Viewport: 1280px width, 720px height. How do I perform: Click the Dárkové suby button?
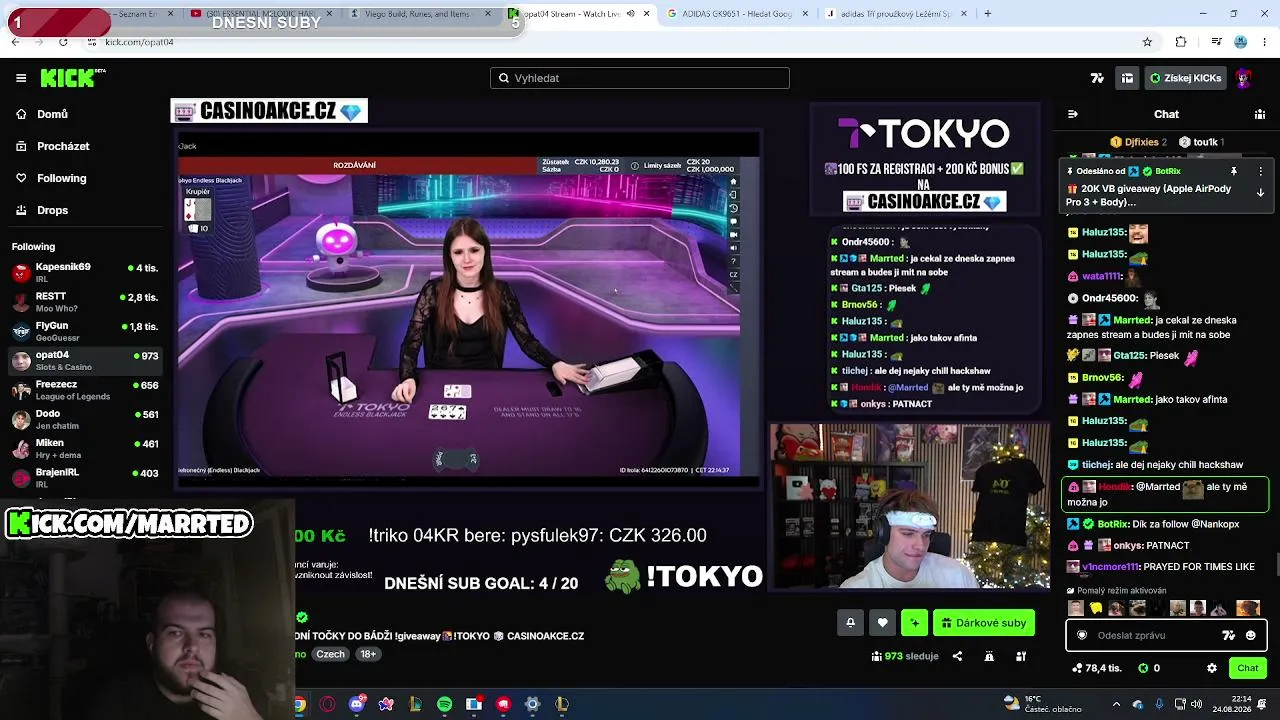click(984, 623)
